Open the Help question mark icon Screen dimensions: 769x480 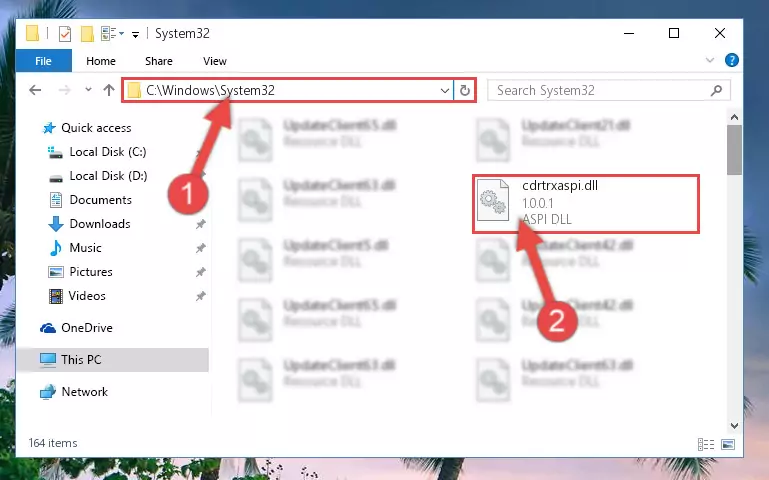pyautogui.click(x=731, y=60)
